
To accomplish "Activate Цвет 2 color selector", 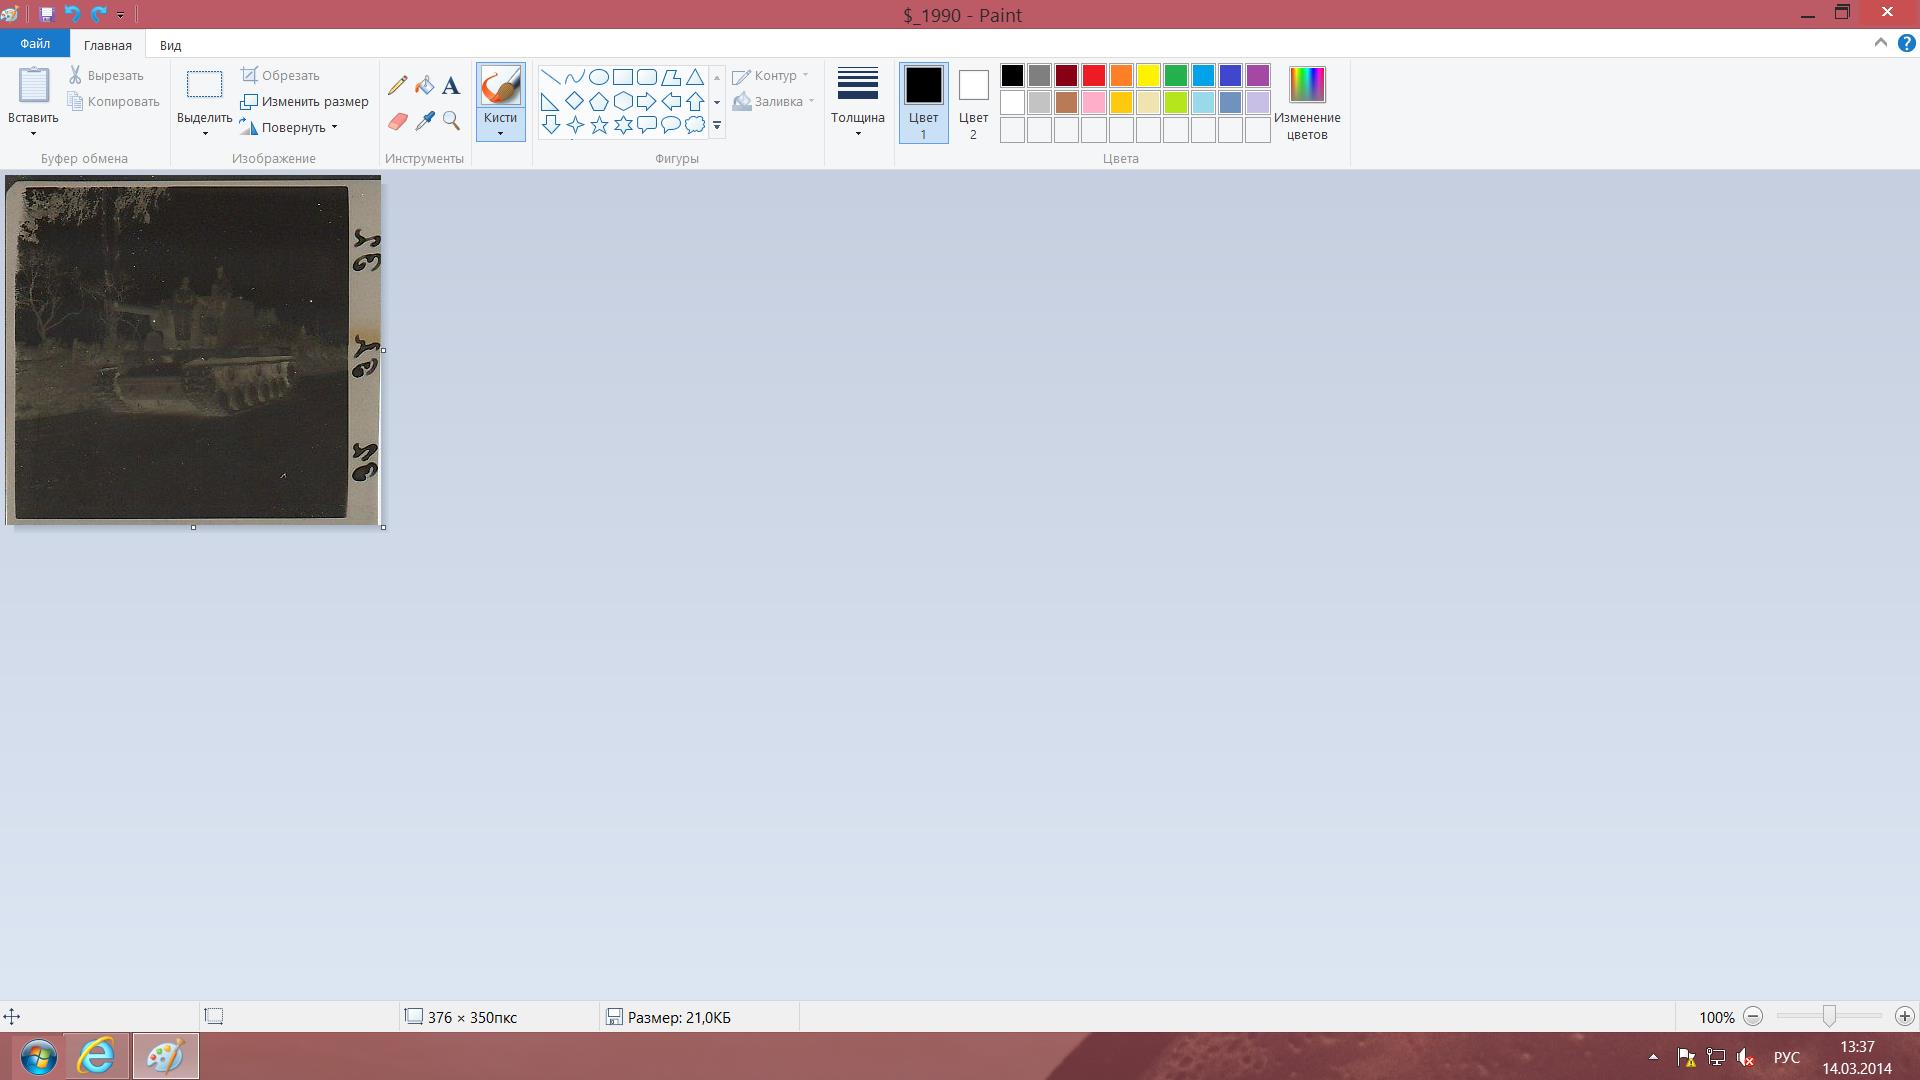I will 973,102.
